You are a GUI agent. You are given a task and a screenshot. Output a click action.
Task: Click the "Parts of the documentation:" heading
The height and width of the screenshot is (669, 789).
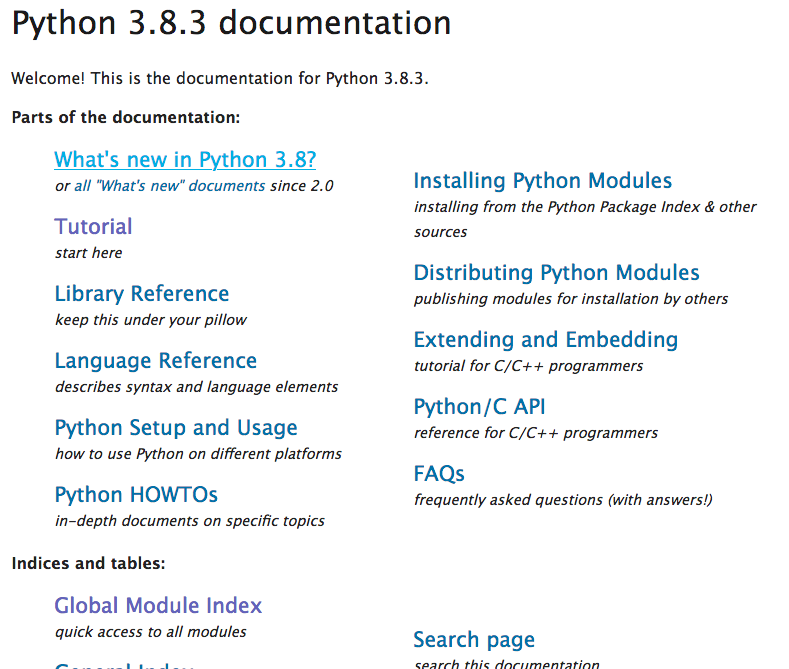tap(126, 118)
